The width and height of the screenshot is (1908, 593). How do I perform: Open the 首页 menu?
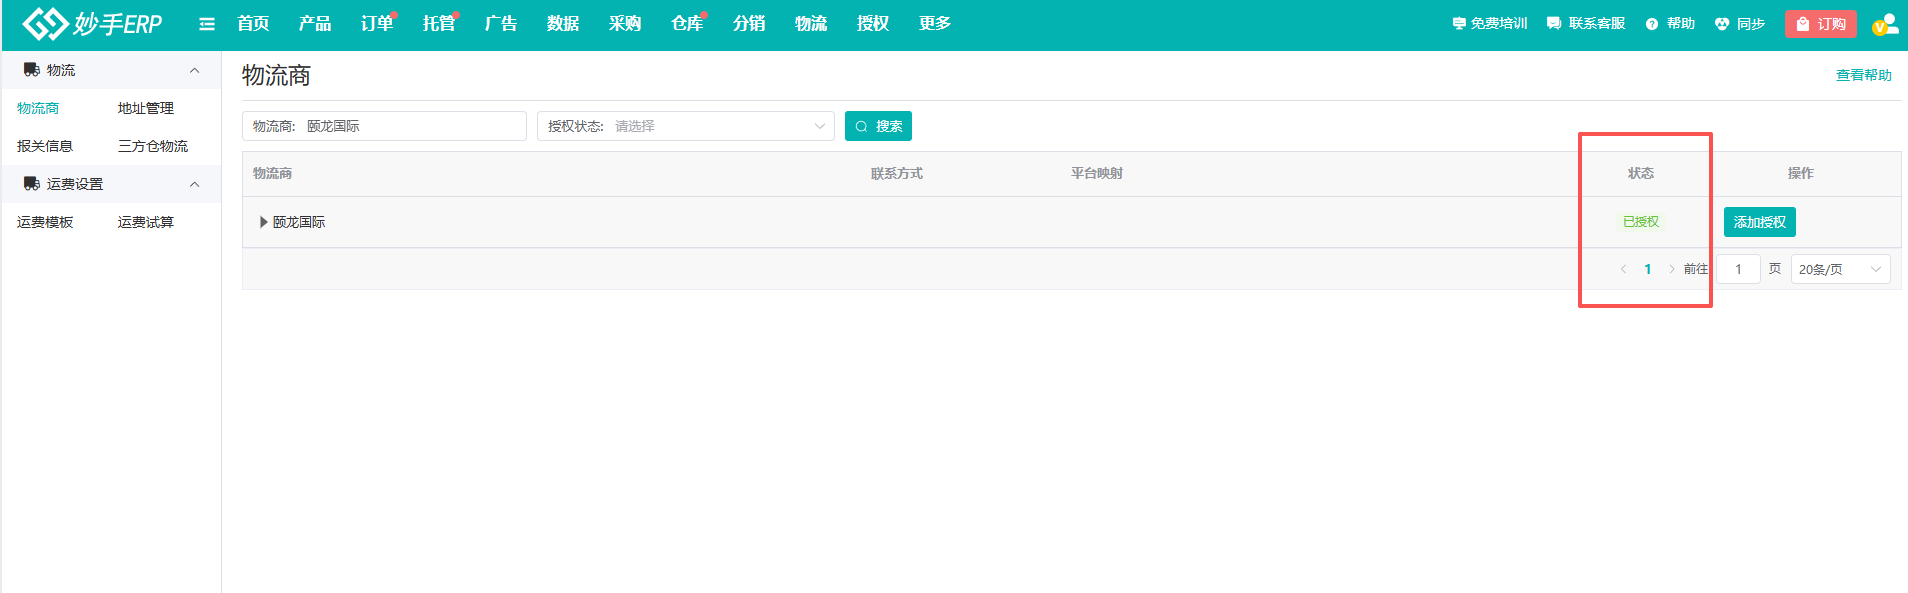click(253, 23)
